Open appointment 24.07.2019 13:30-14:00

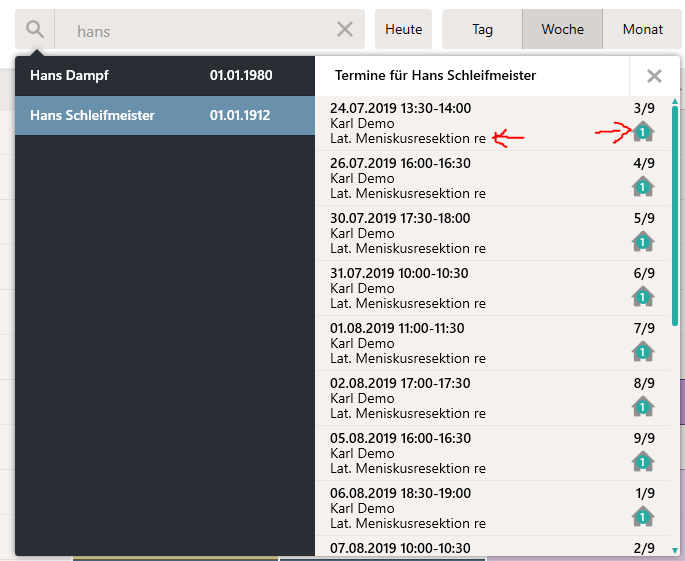[492, 124]
